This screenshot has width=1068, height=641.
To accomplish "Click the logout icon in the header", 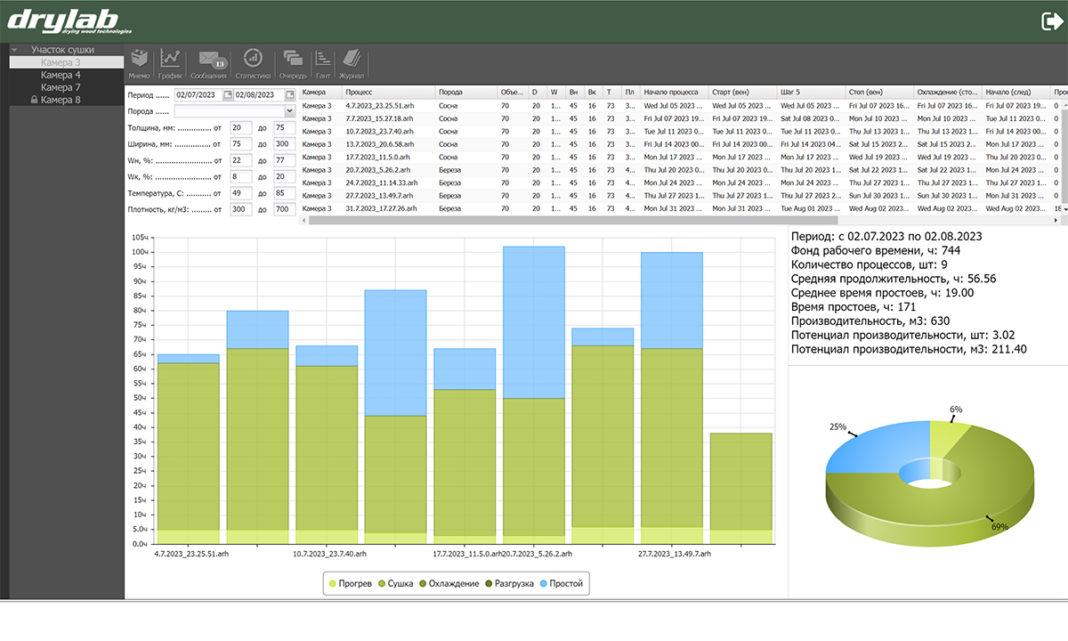I will [1051, 21].
